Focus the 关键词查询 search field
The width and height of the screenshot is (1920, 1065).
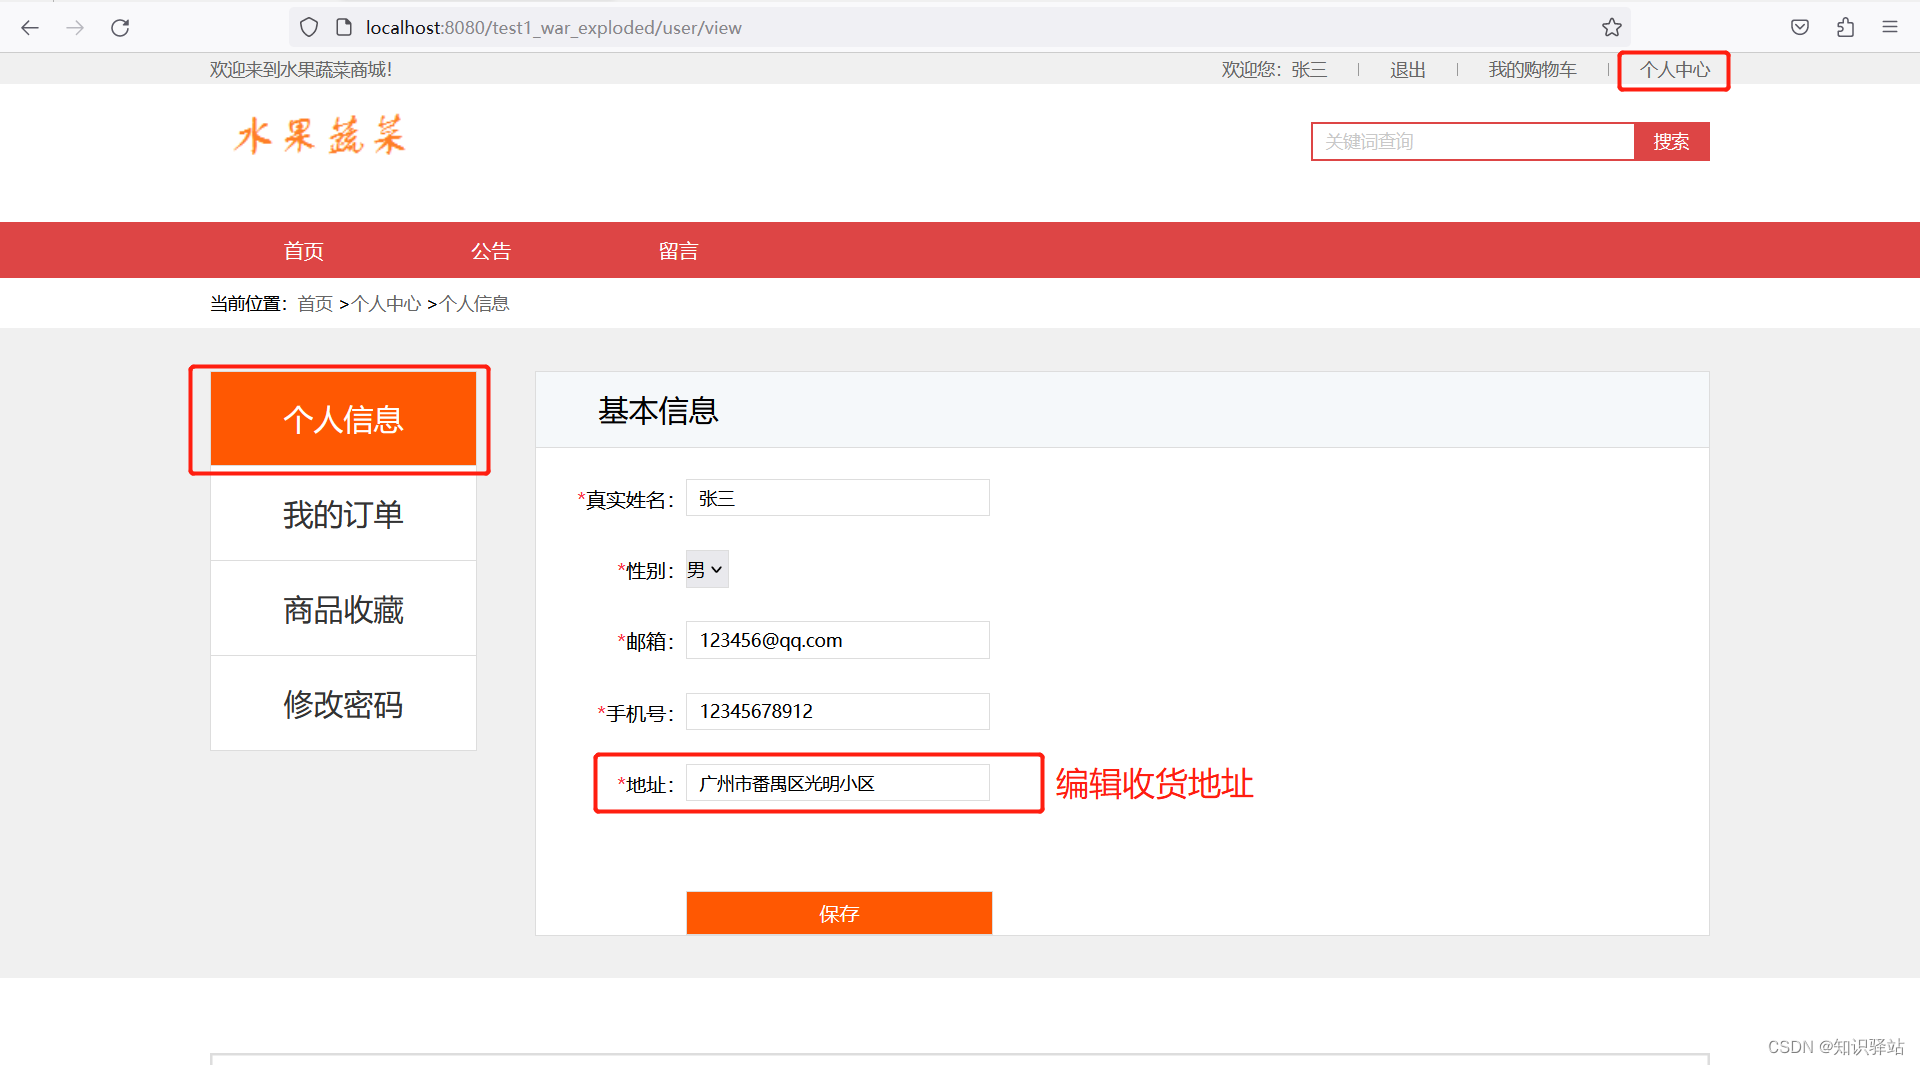click(x=1473, y=142)
